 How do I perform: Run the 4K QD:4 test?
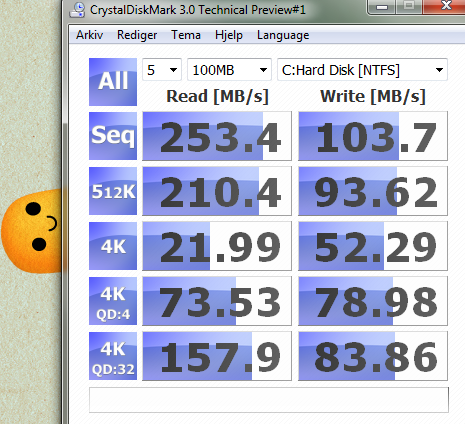coord(113,301)
